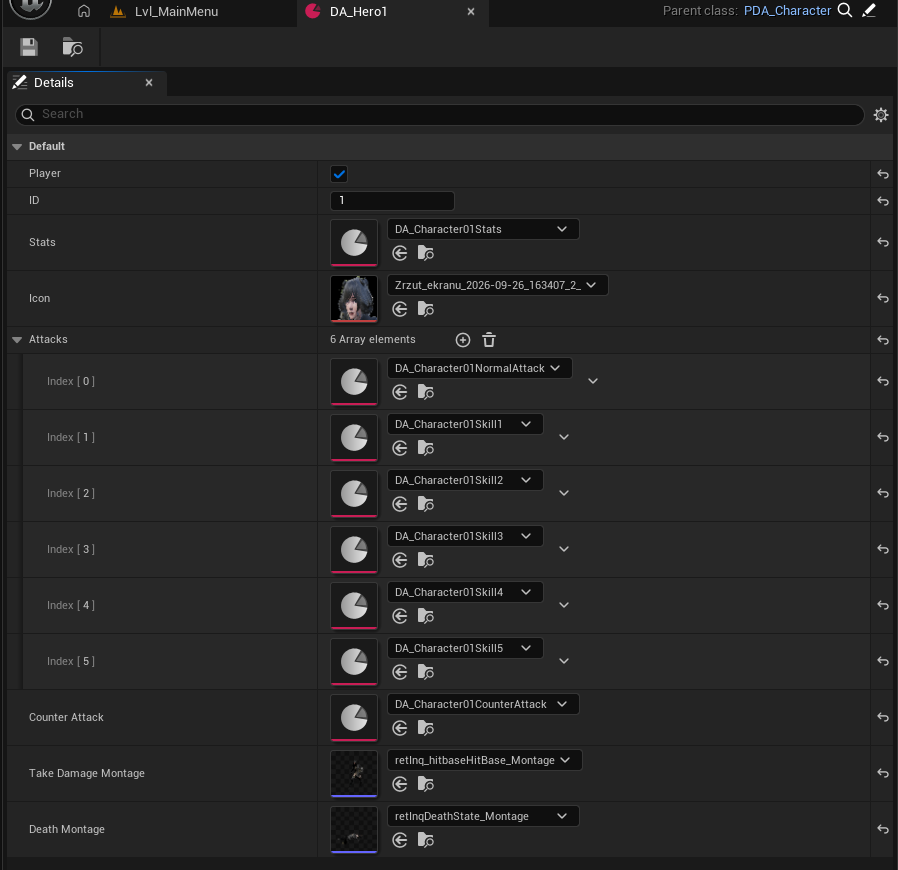The image size is (898, 870).
Task: Use selected asset for Stats
Action: pos(400,253)
